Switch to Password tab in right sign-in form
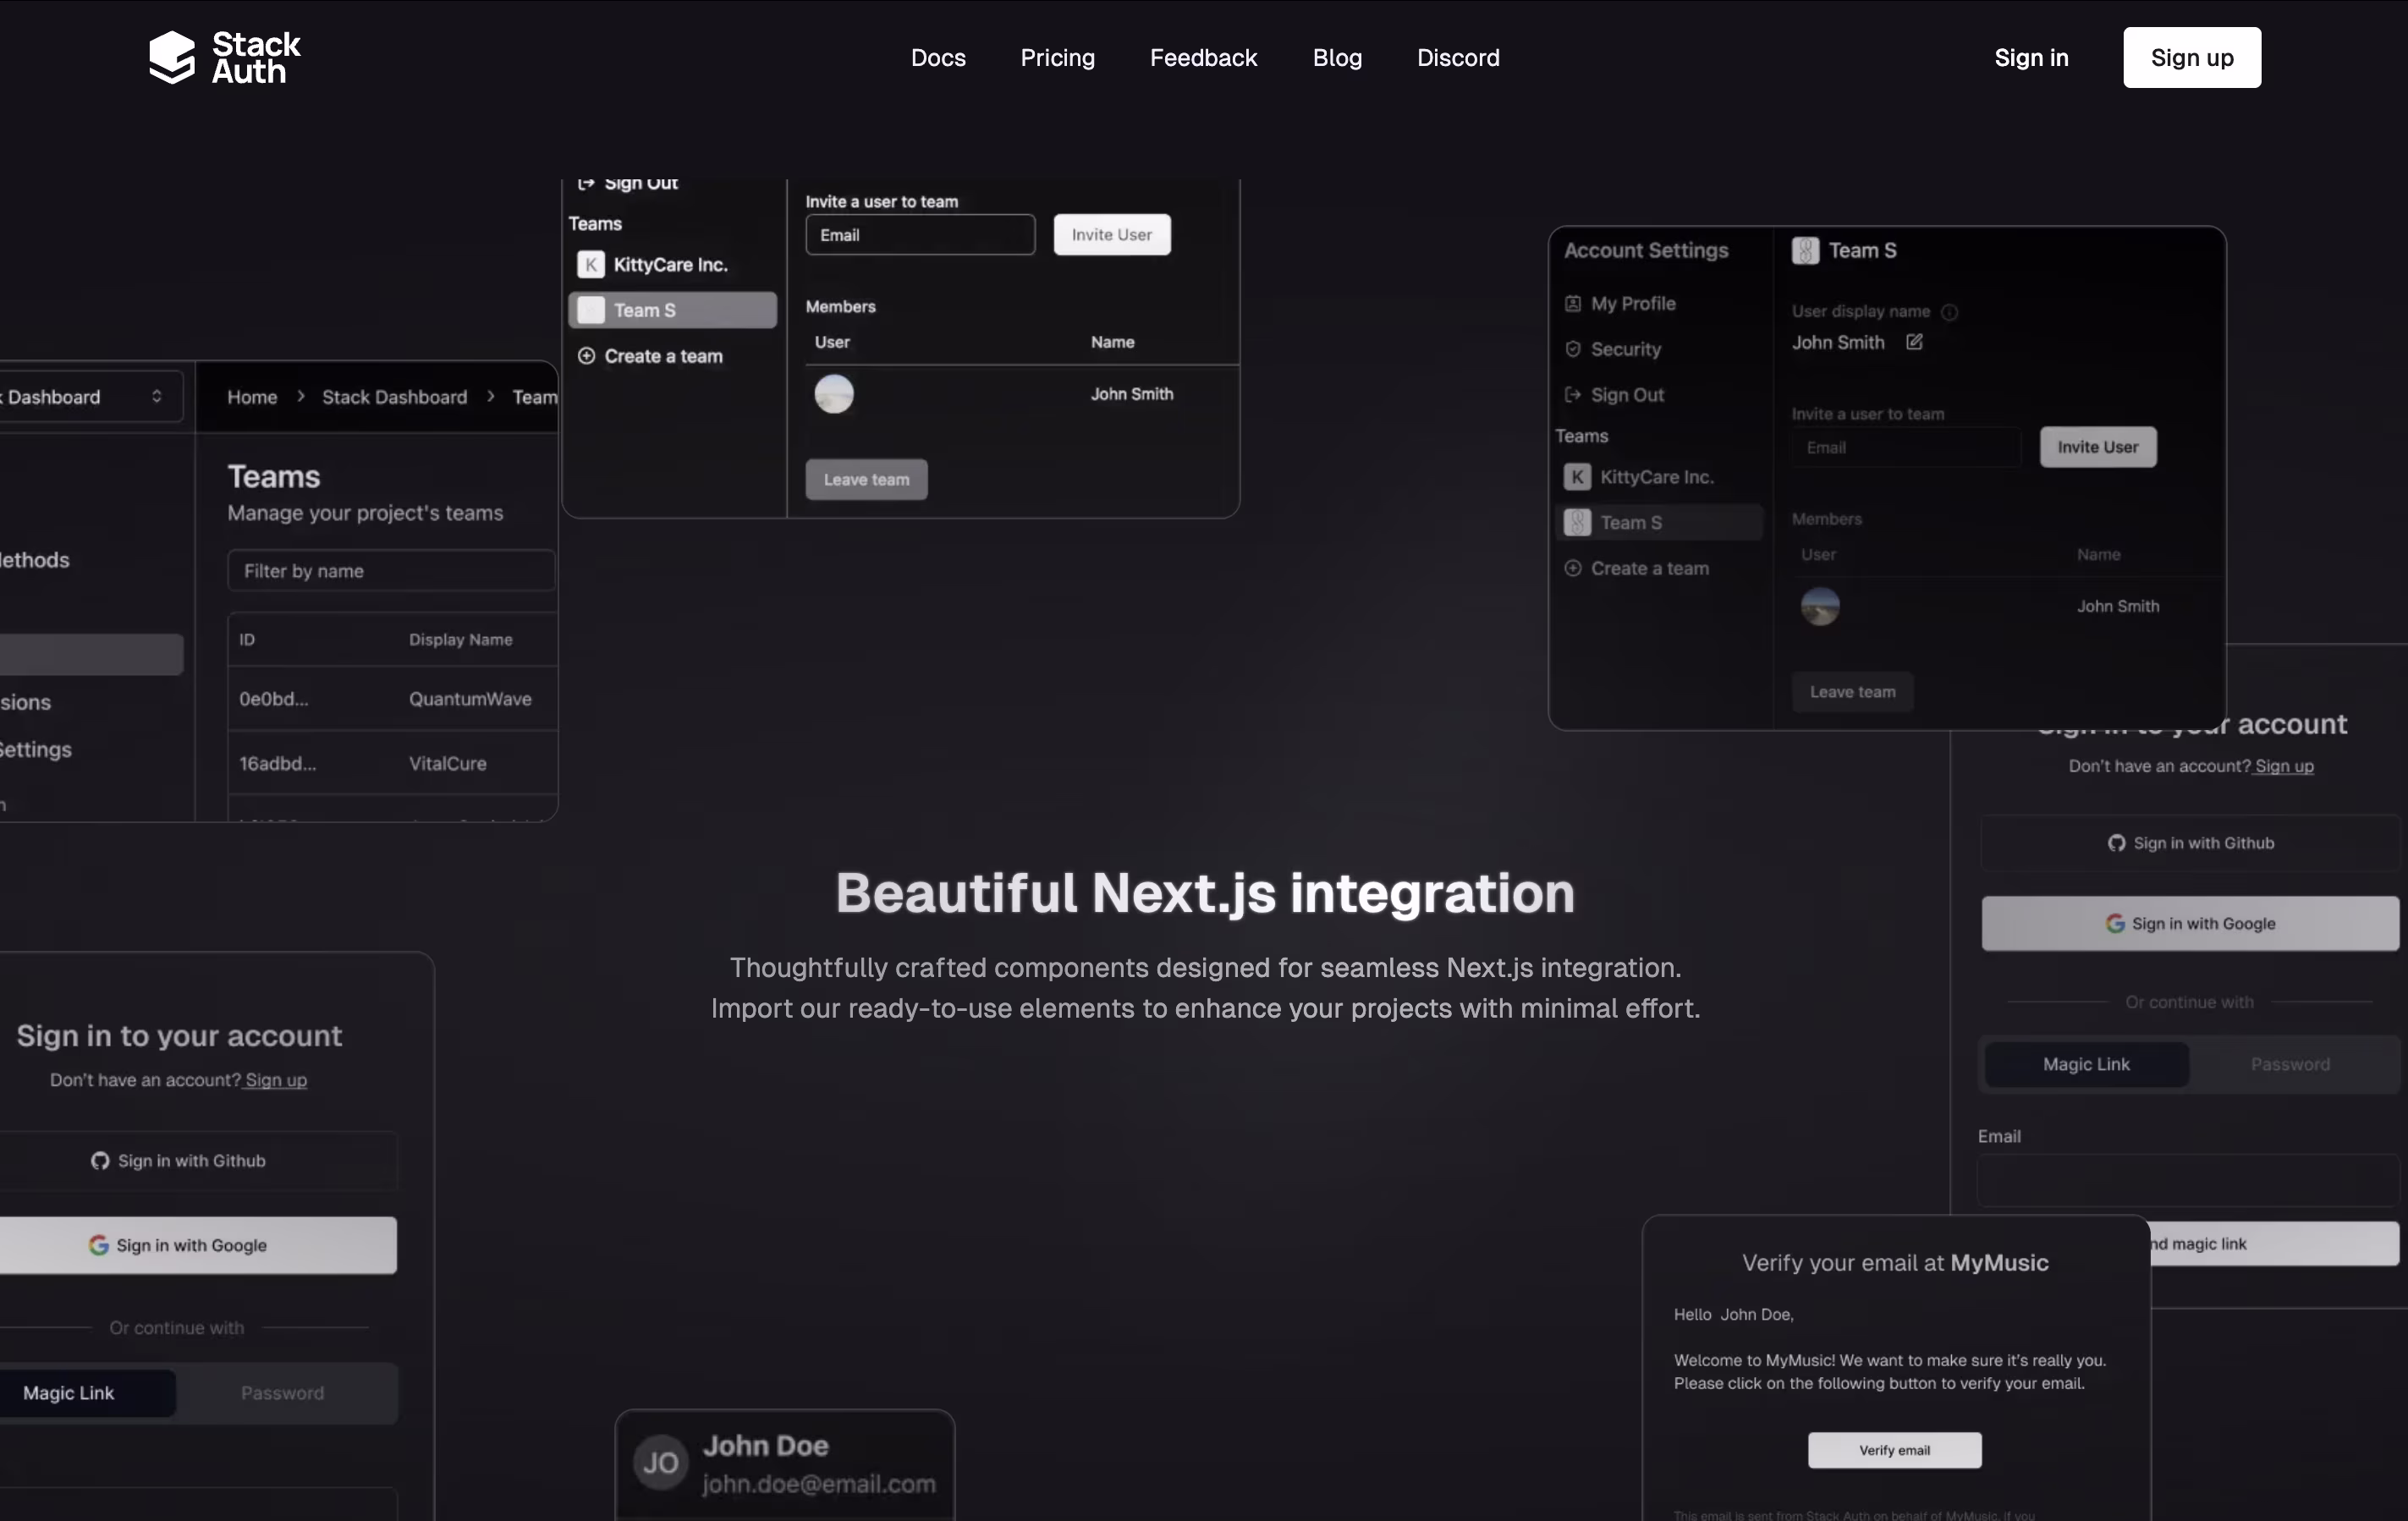 [2289, 1064]
